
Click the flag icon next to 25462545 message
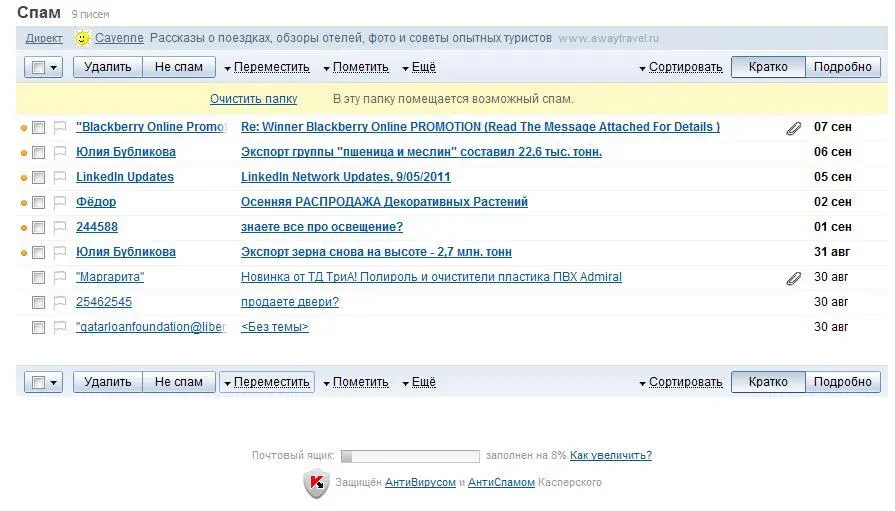point(60,303)
